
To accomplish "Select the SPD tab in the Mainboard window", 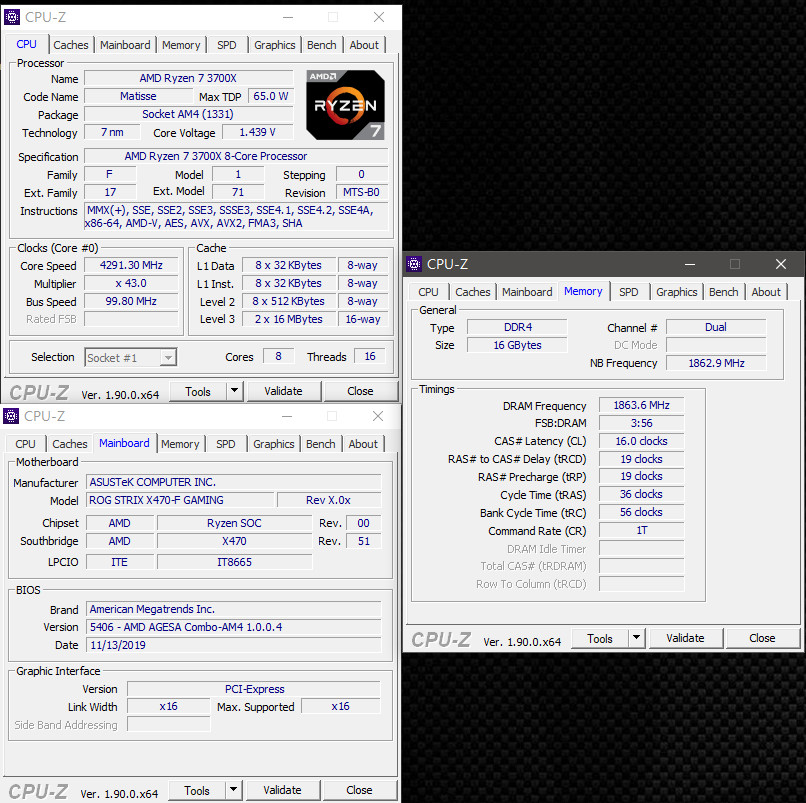I will [x=226, y=444].
